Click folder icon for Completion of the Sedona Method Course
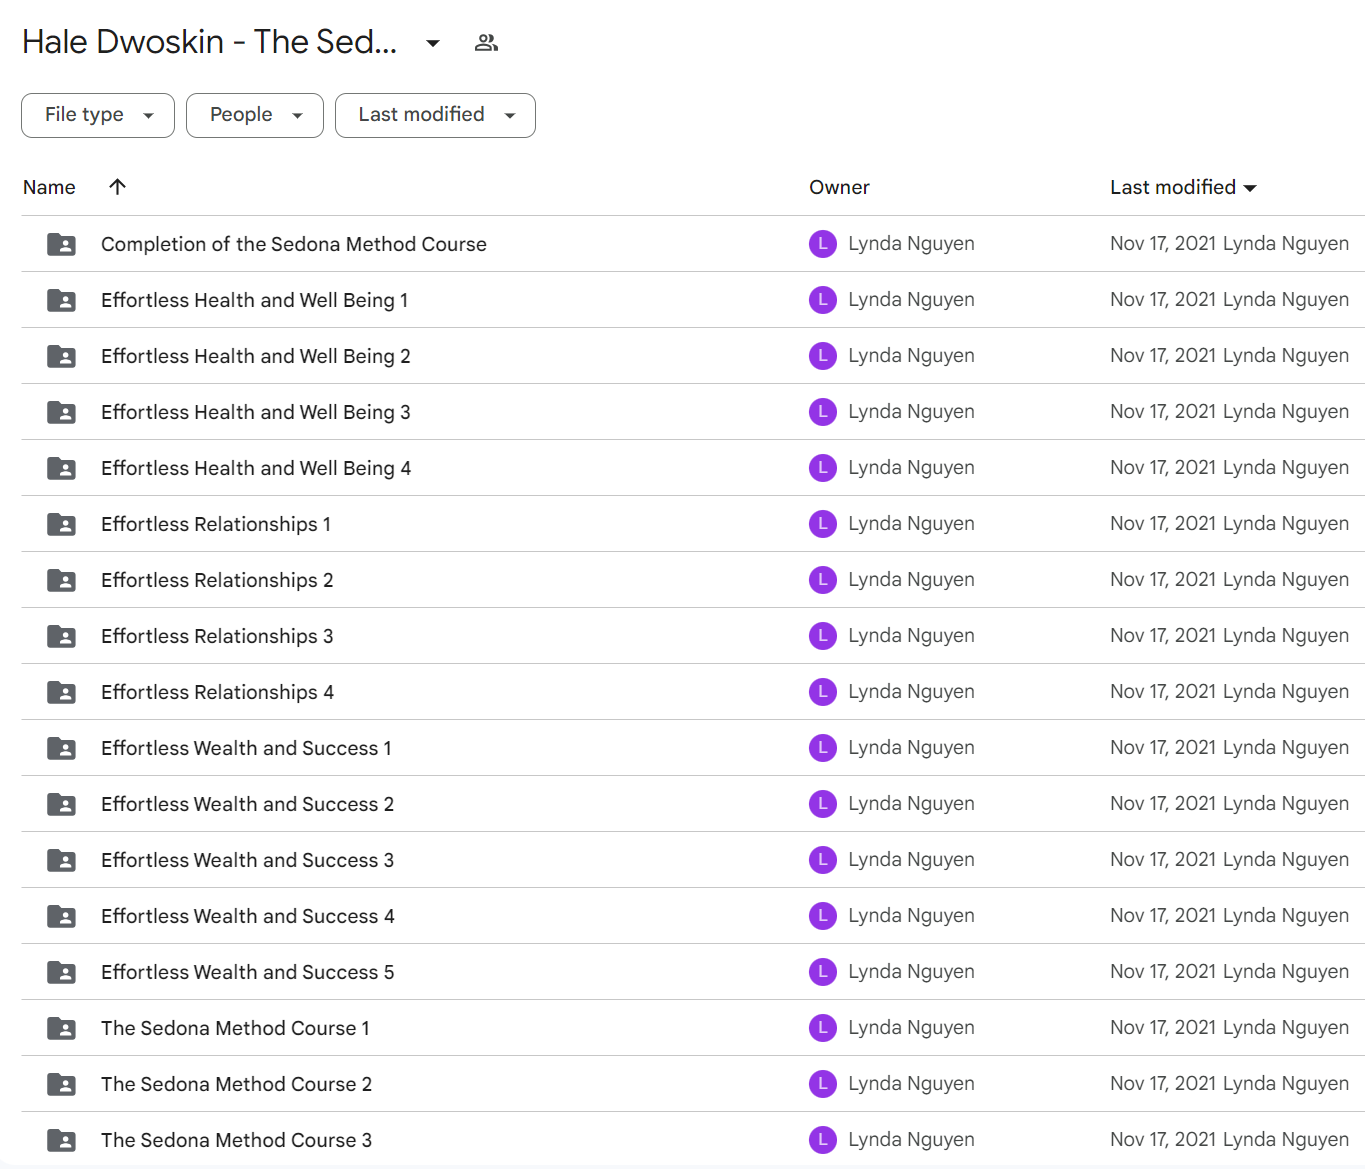The height and width of the screenshot is (1169, 1365). (61, 244)
